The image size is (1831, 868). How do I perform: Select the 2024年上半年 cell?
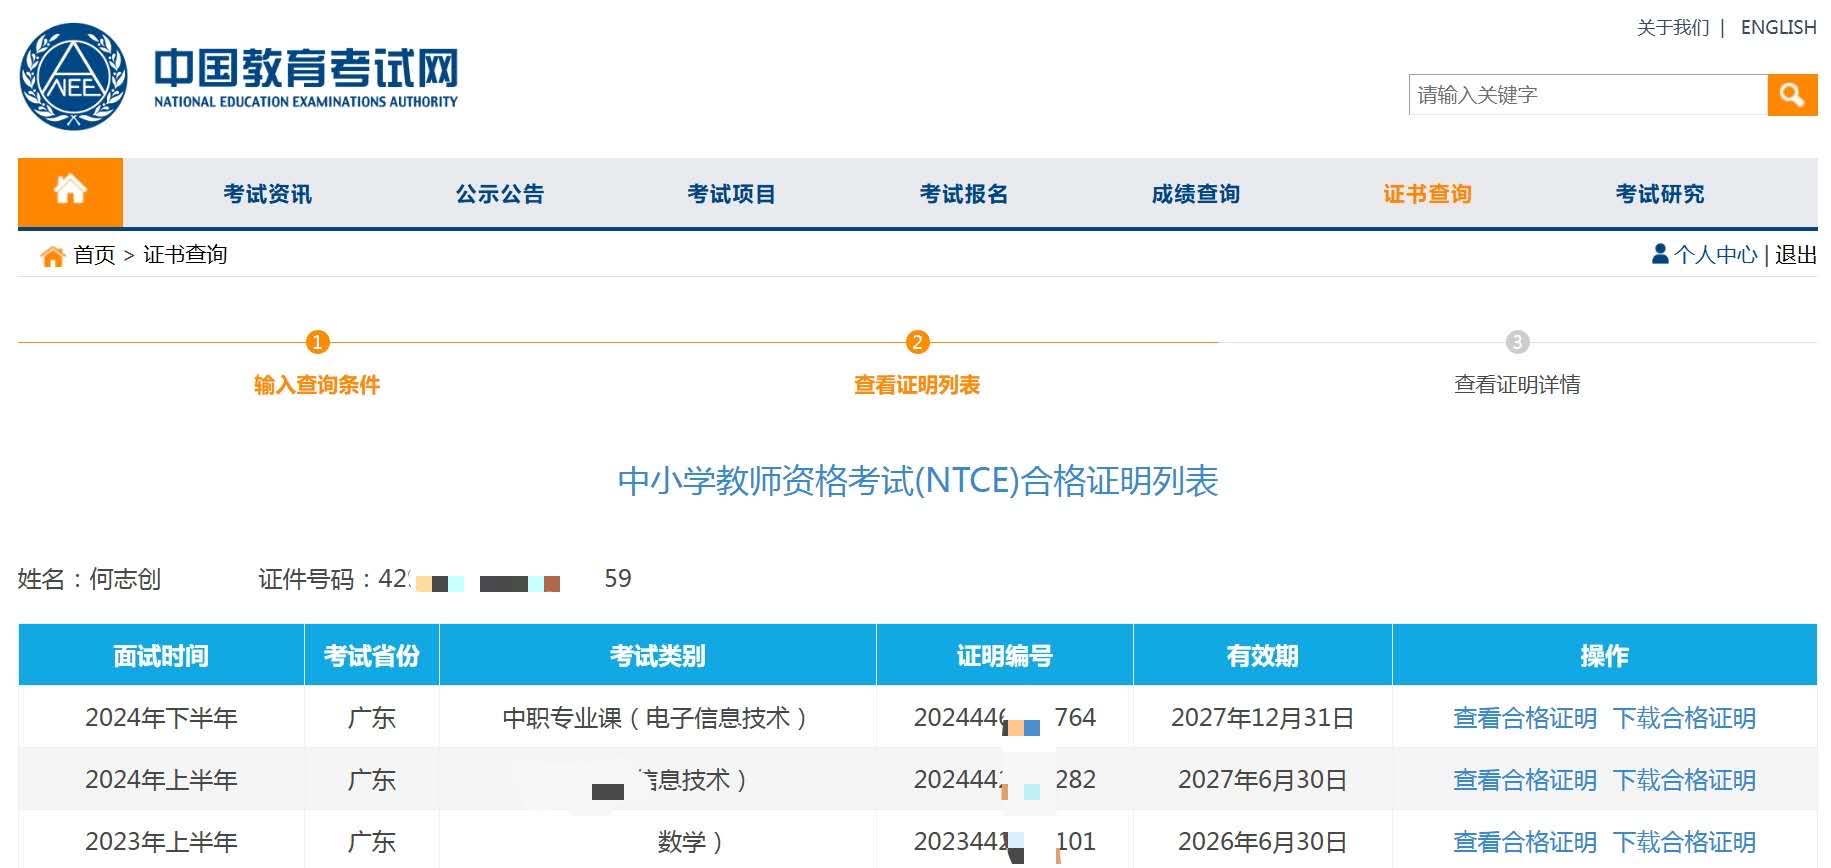coord(161,780)
